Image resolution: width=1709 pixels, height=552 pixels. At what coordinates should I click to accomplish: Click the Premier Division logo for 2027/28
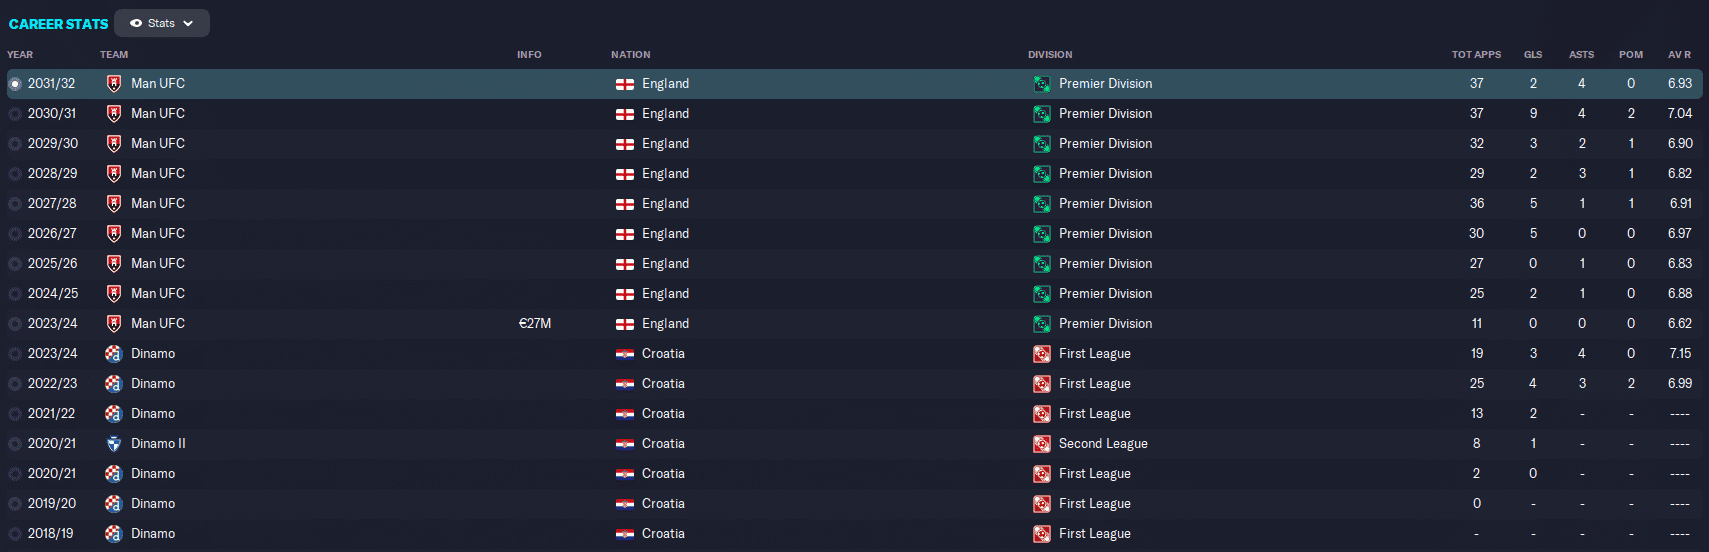[x=1042, y=204]
